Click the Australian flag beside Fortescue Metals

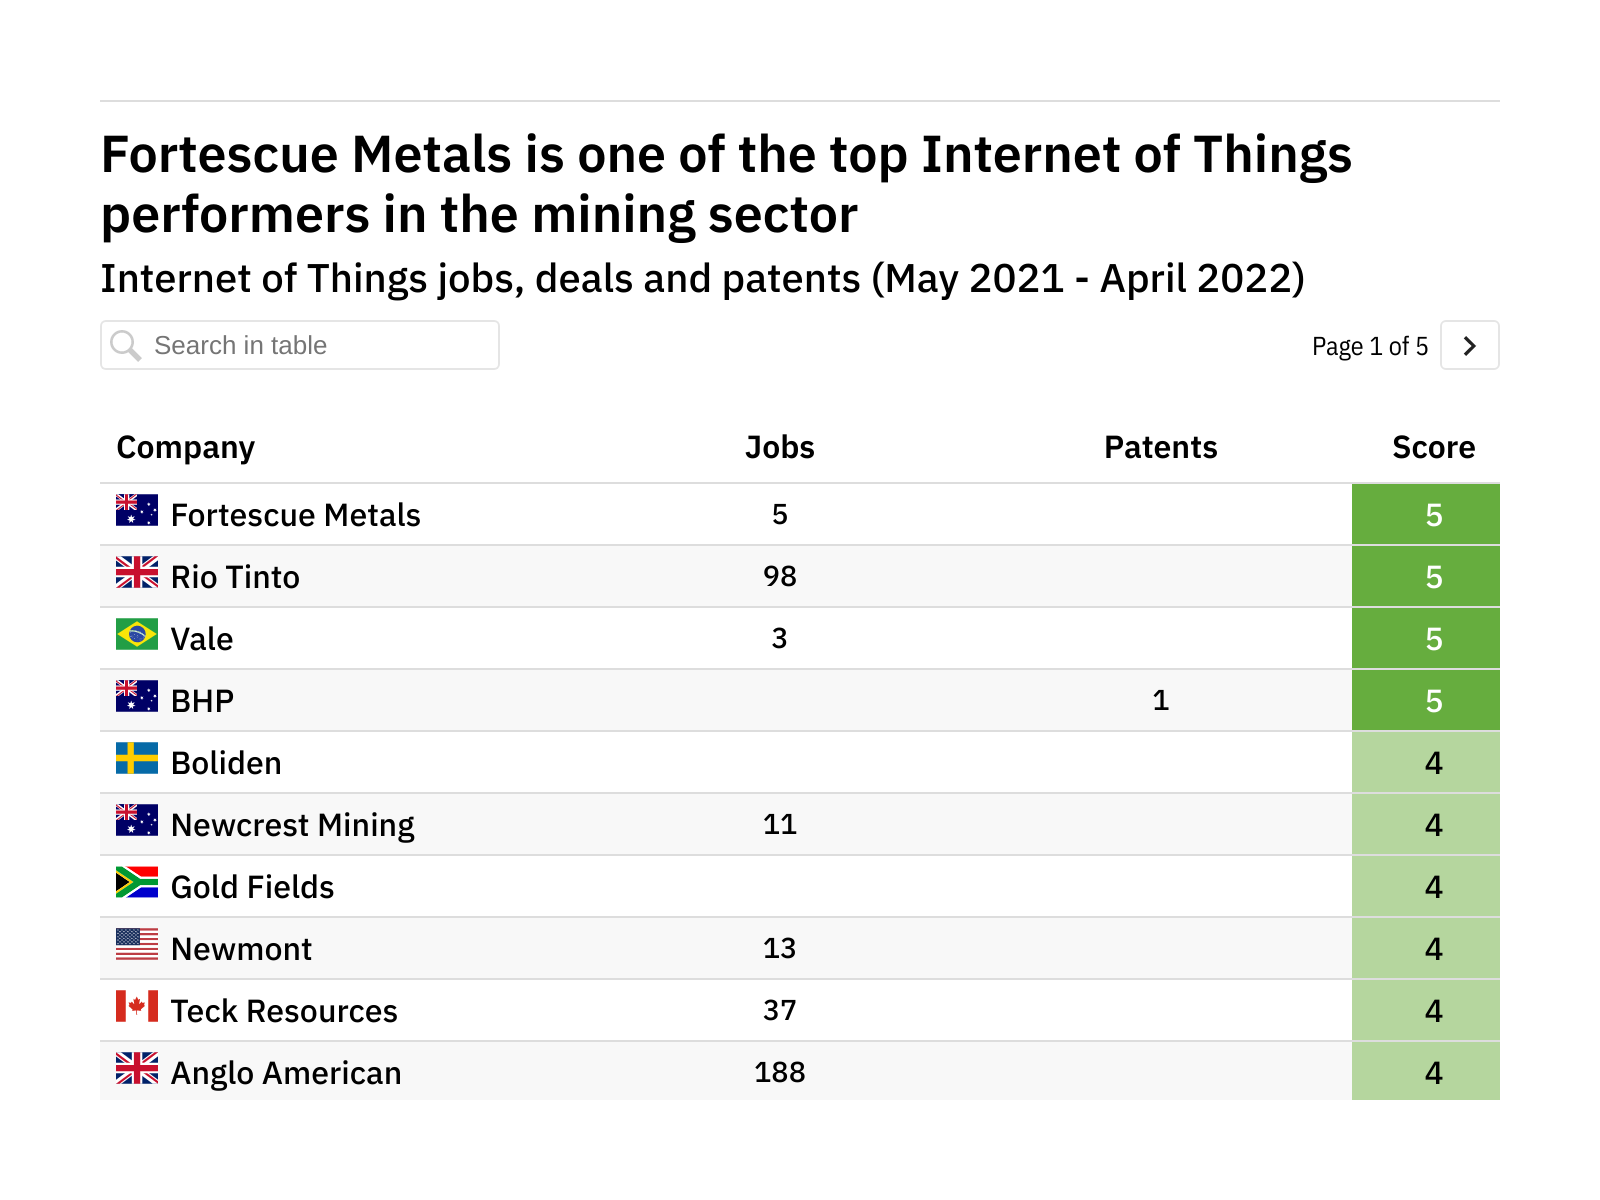[137, 511]
